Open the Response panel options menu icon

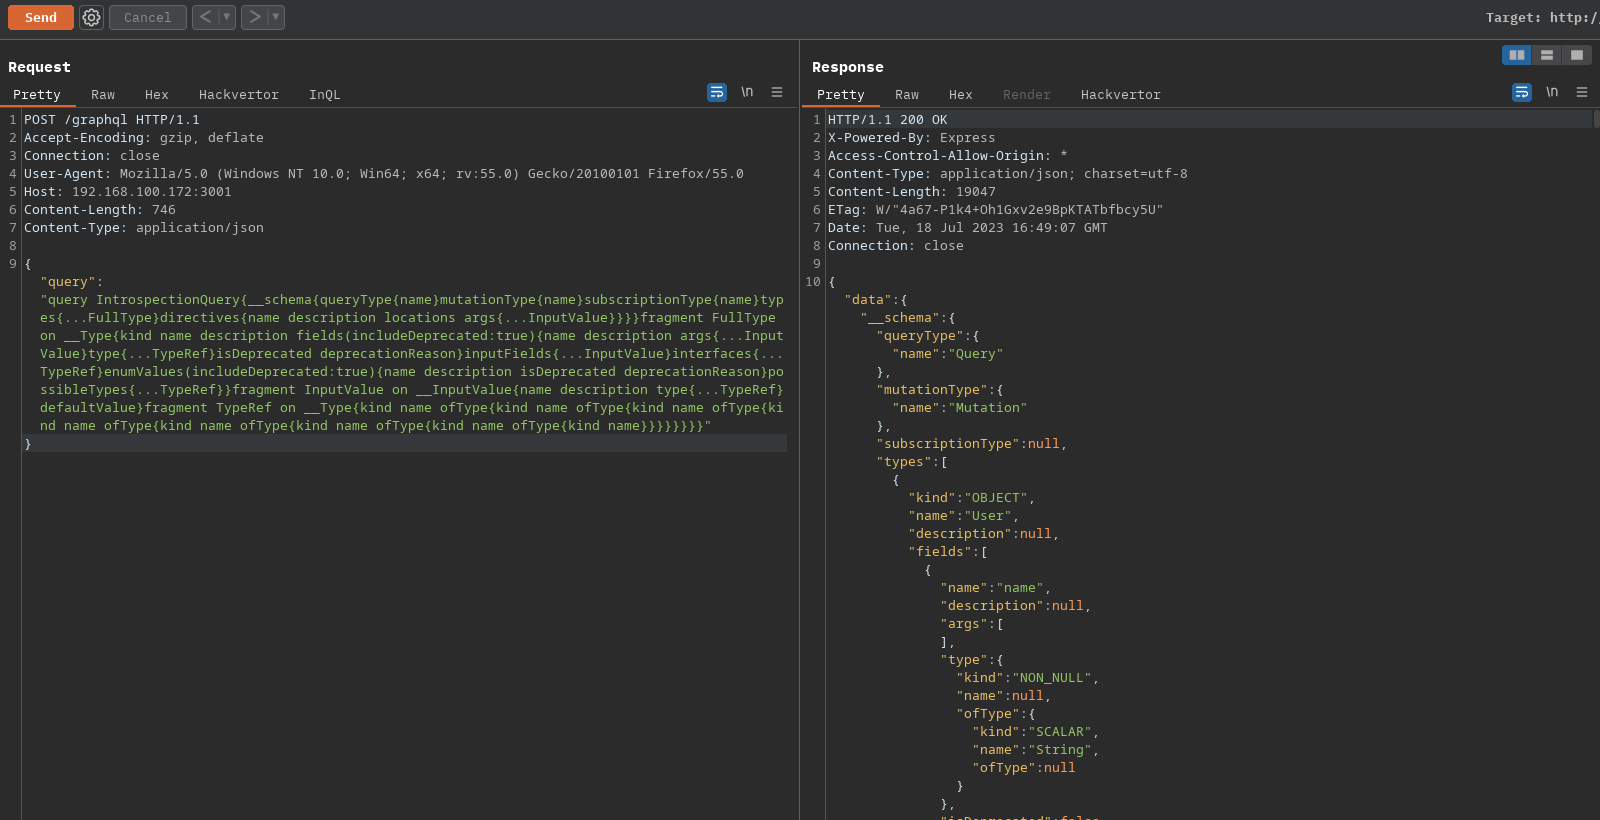coord(1582,92)
